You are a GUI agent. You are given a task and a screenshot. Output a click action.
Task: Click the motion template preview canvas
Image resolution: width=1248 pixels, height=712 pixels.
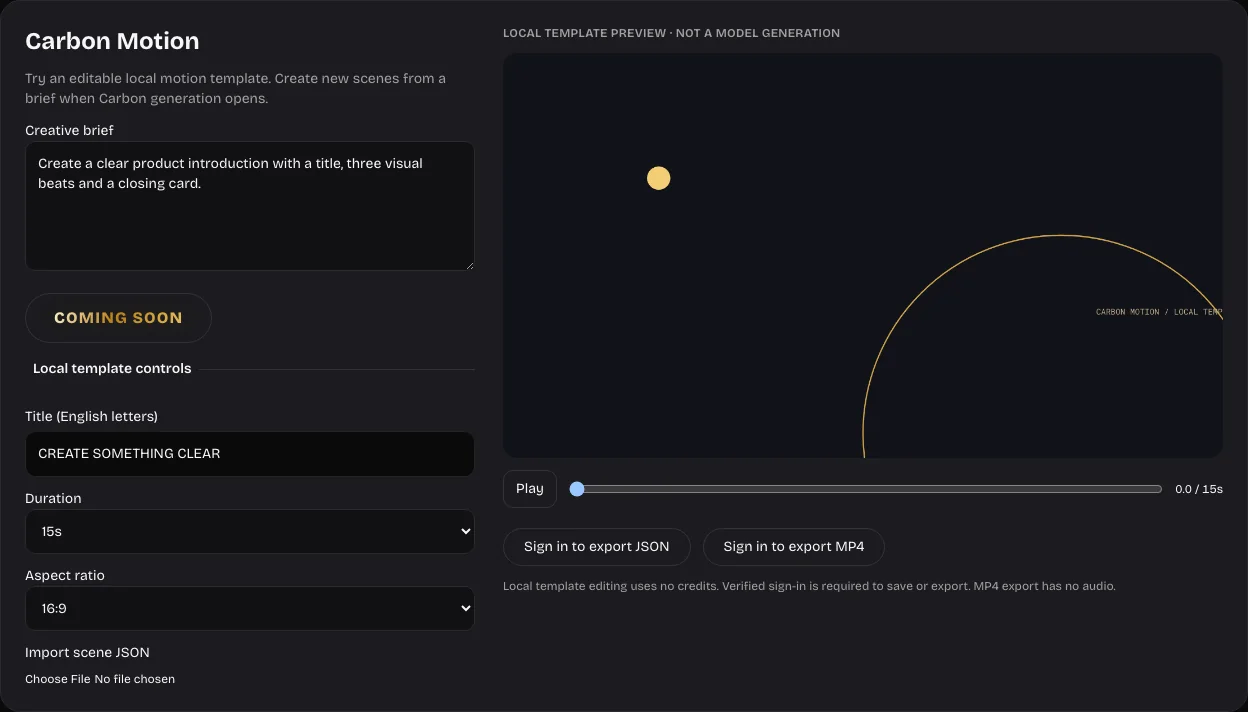coord(863,255)
